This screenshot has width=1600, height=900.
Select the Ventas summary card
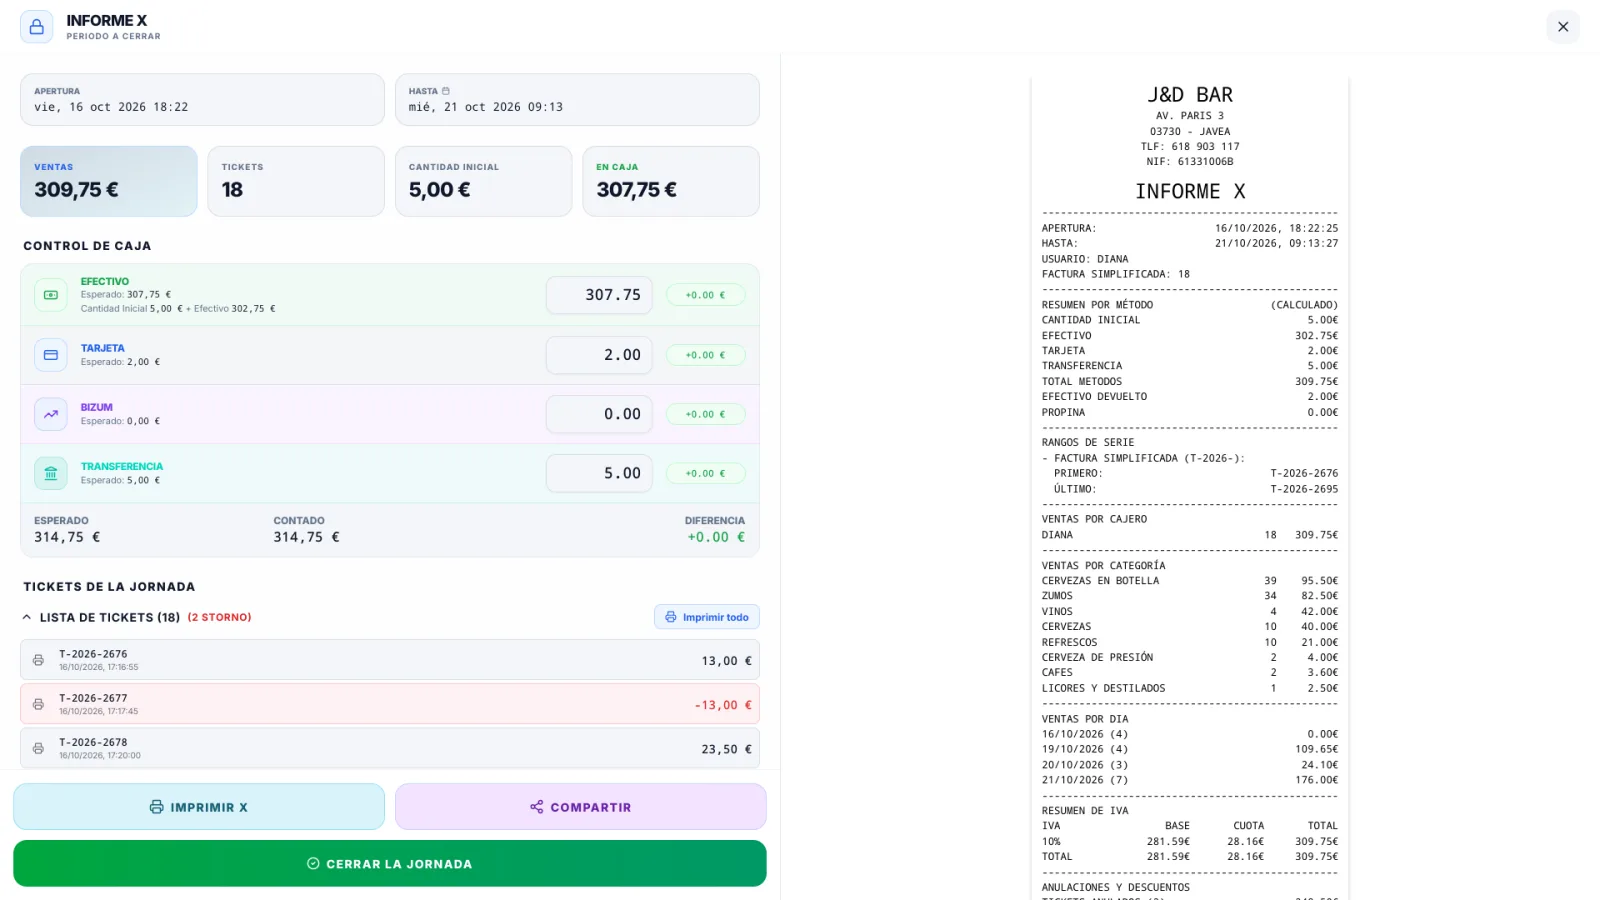click(109, 181)
